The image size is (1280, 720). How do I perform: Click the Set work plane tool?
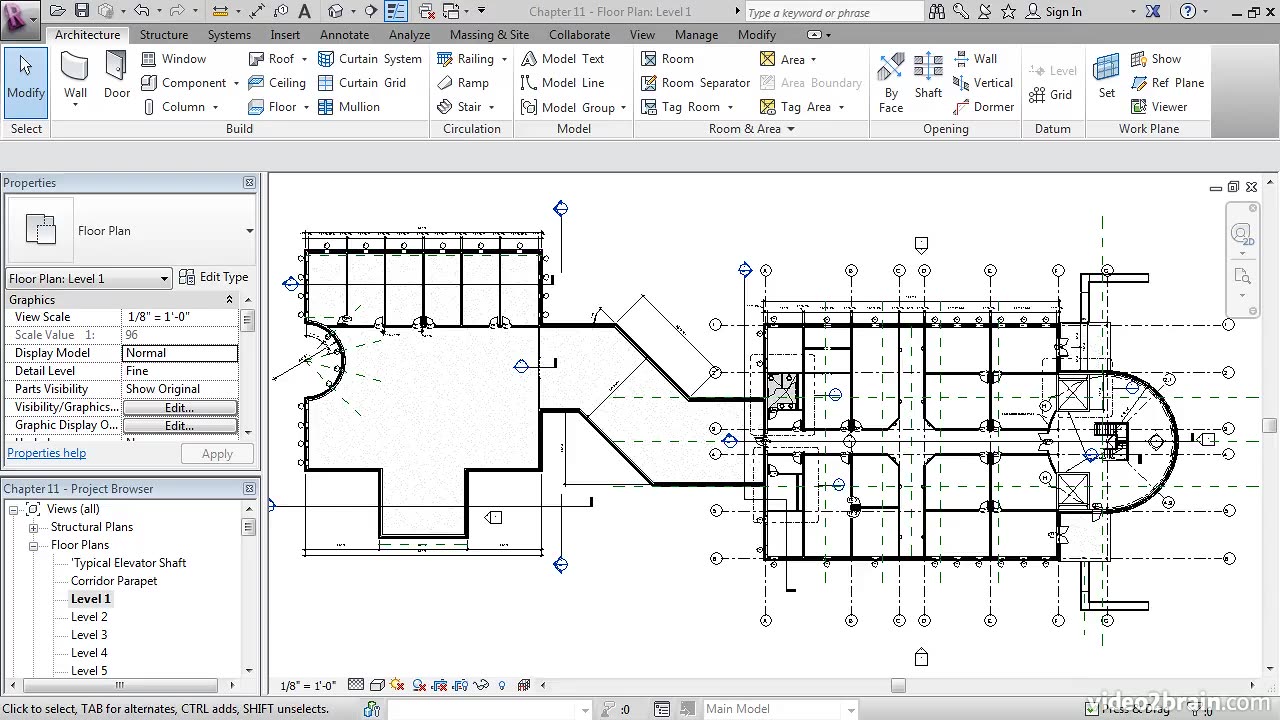pyautogui.click(x=1107, y=77)
